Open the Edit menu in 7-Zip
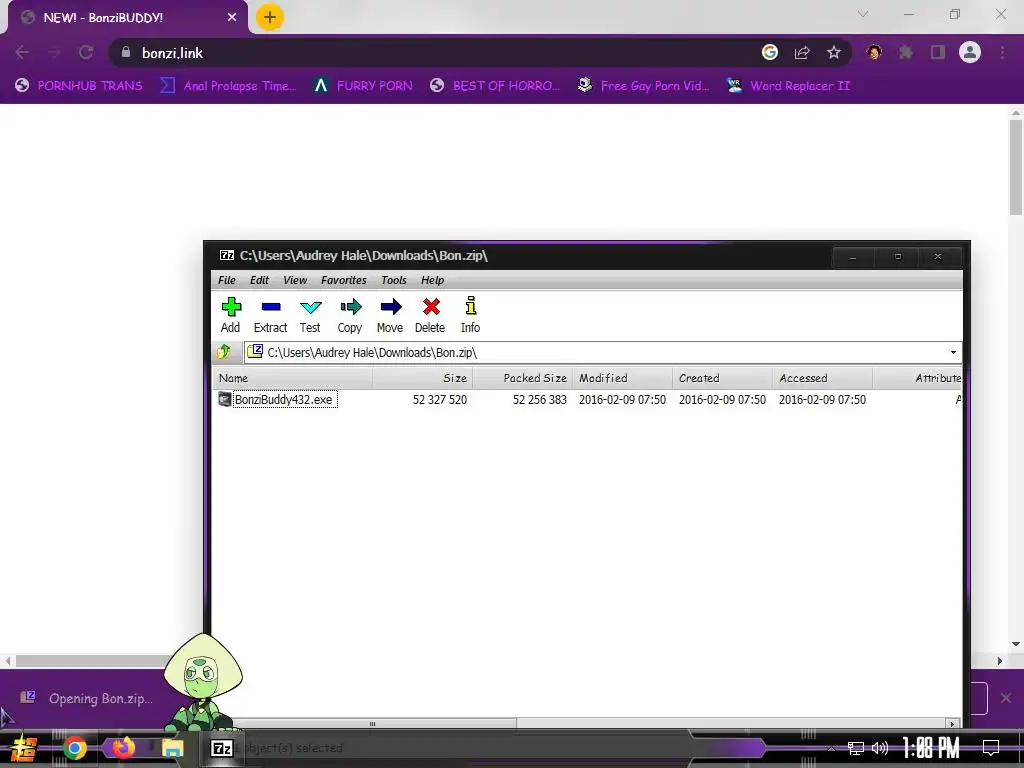This screenshot has width=1024, height=768. 259,280
